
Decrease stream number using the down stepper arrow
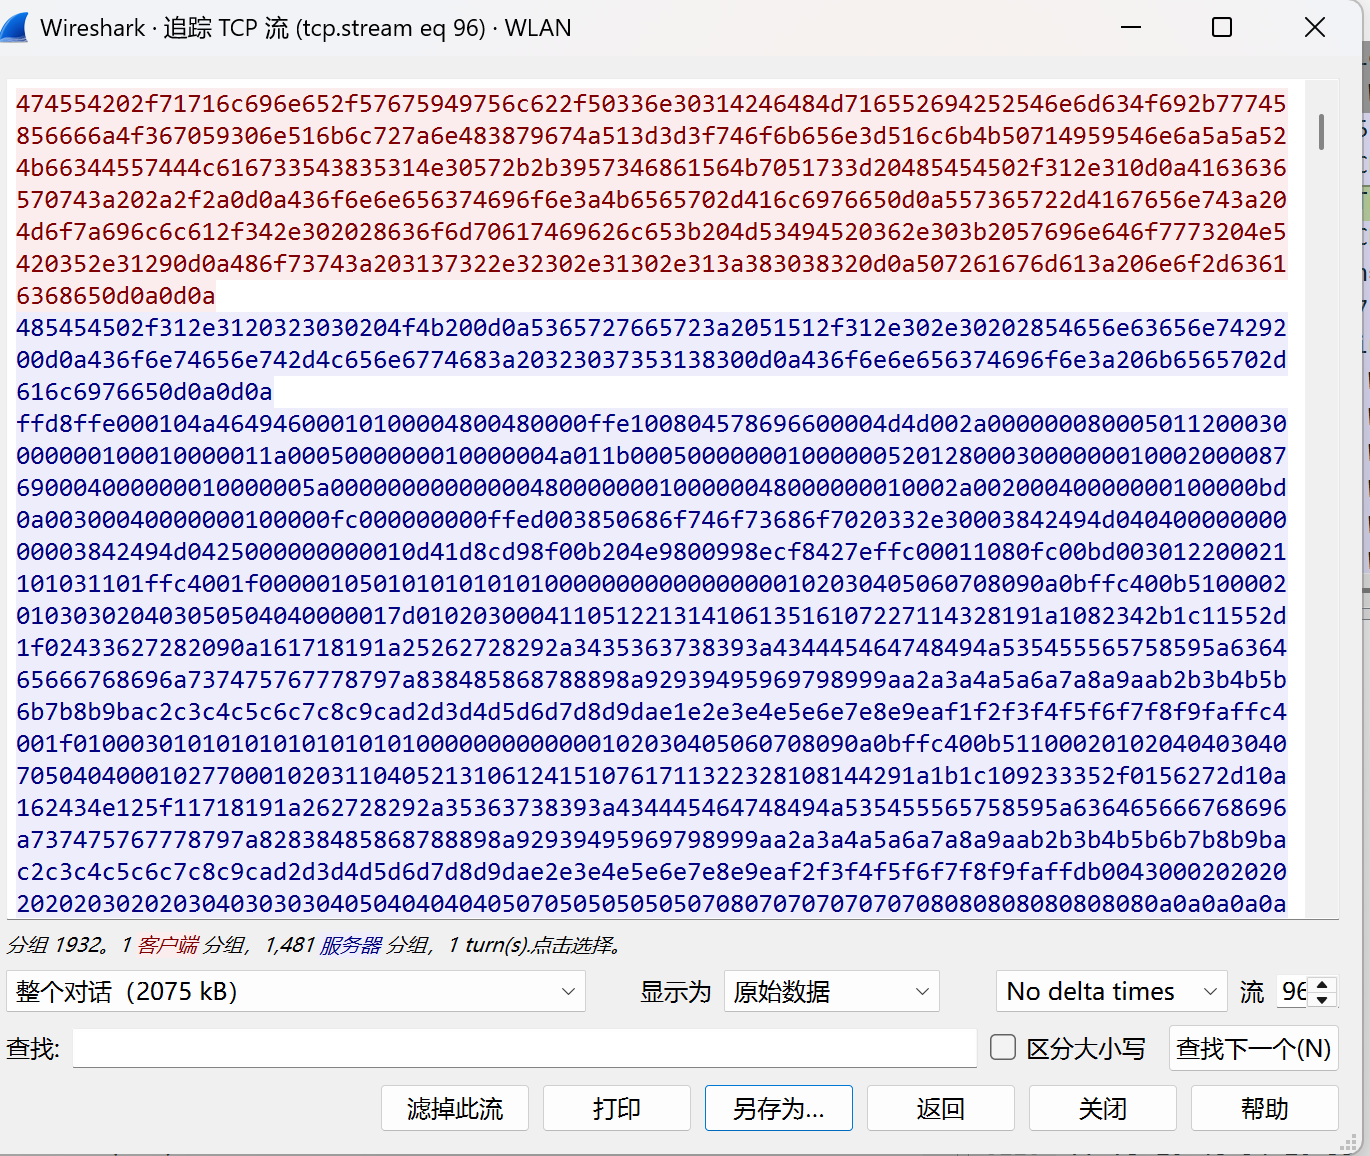[x=1322, y=999]
